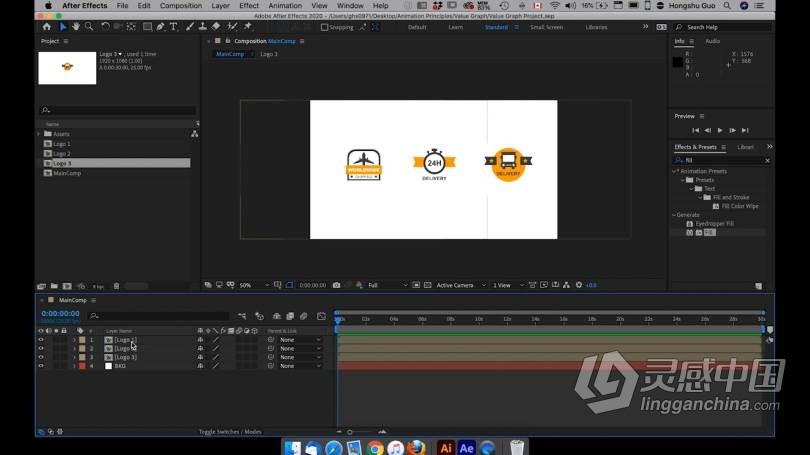Open Google Chrome from the Dock
This screenshot has width=810, height=455.
click(x=376, y=448)
